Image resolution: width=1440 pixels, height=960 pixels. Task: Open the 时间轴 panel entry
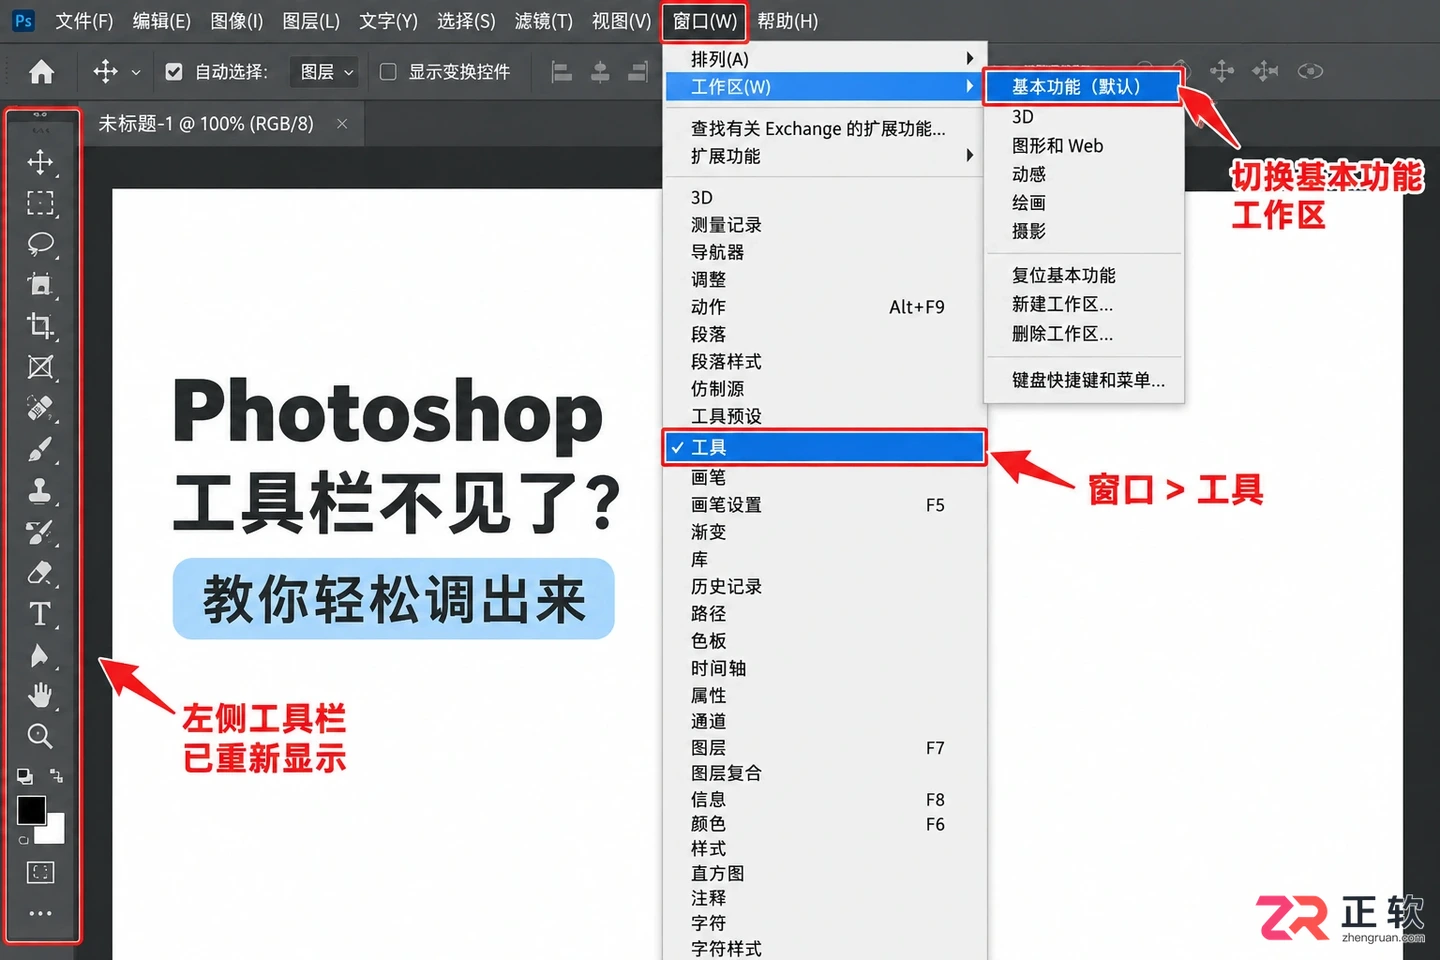point(826,668)
